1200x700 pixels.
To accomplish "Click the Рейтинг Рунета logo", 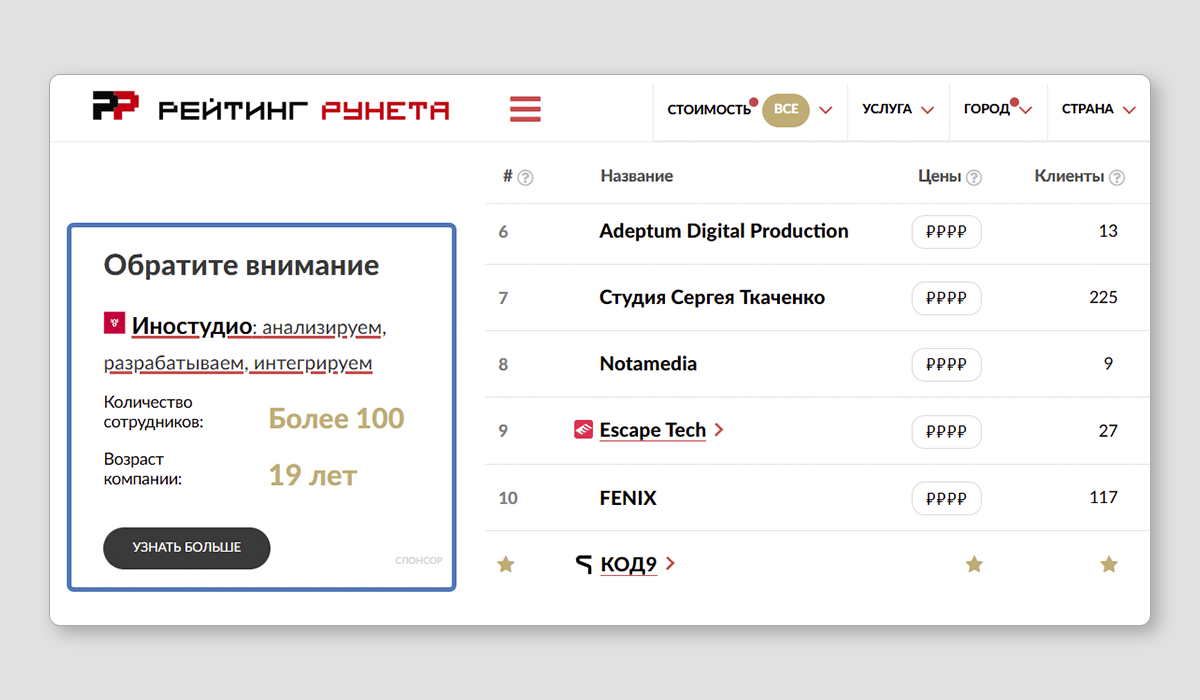I will [271, 108].
